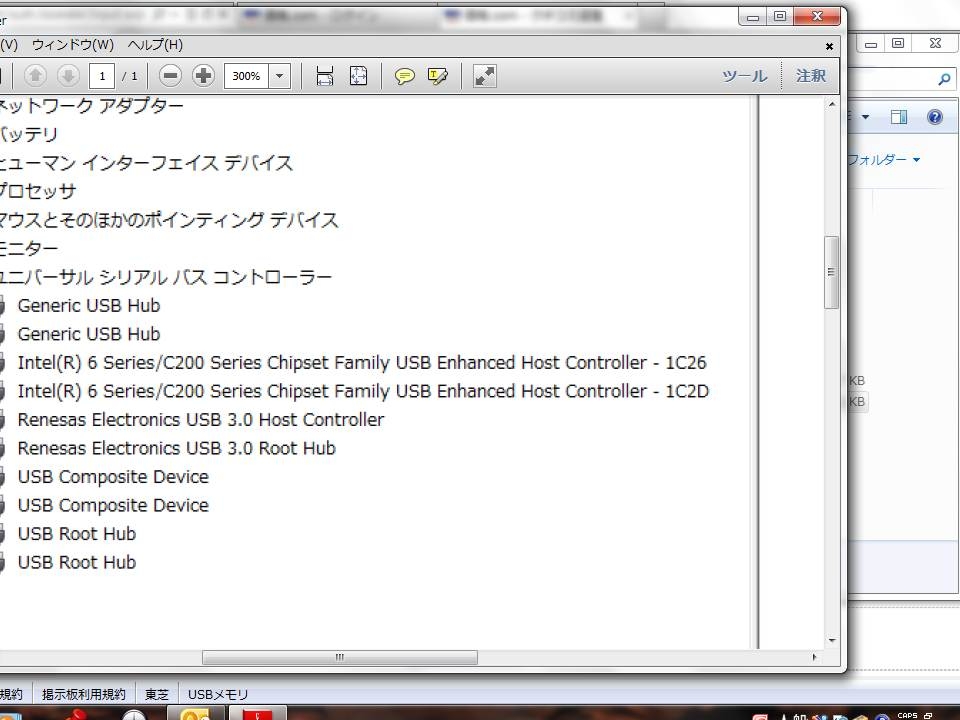Click the vertical scrollbar down arrow

click(x=831, y=640)
